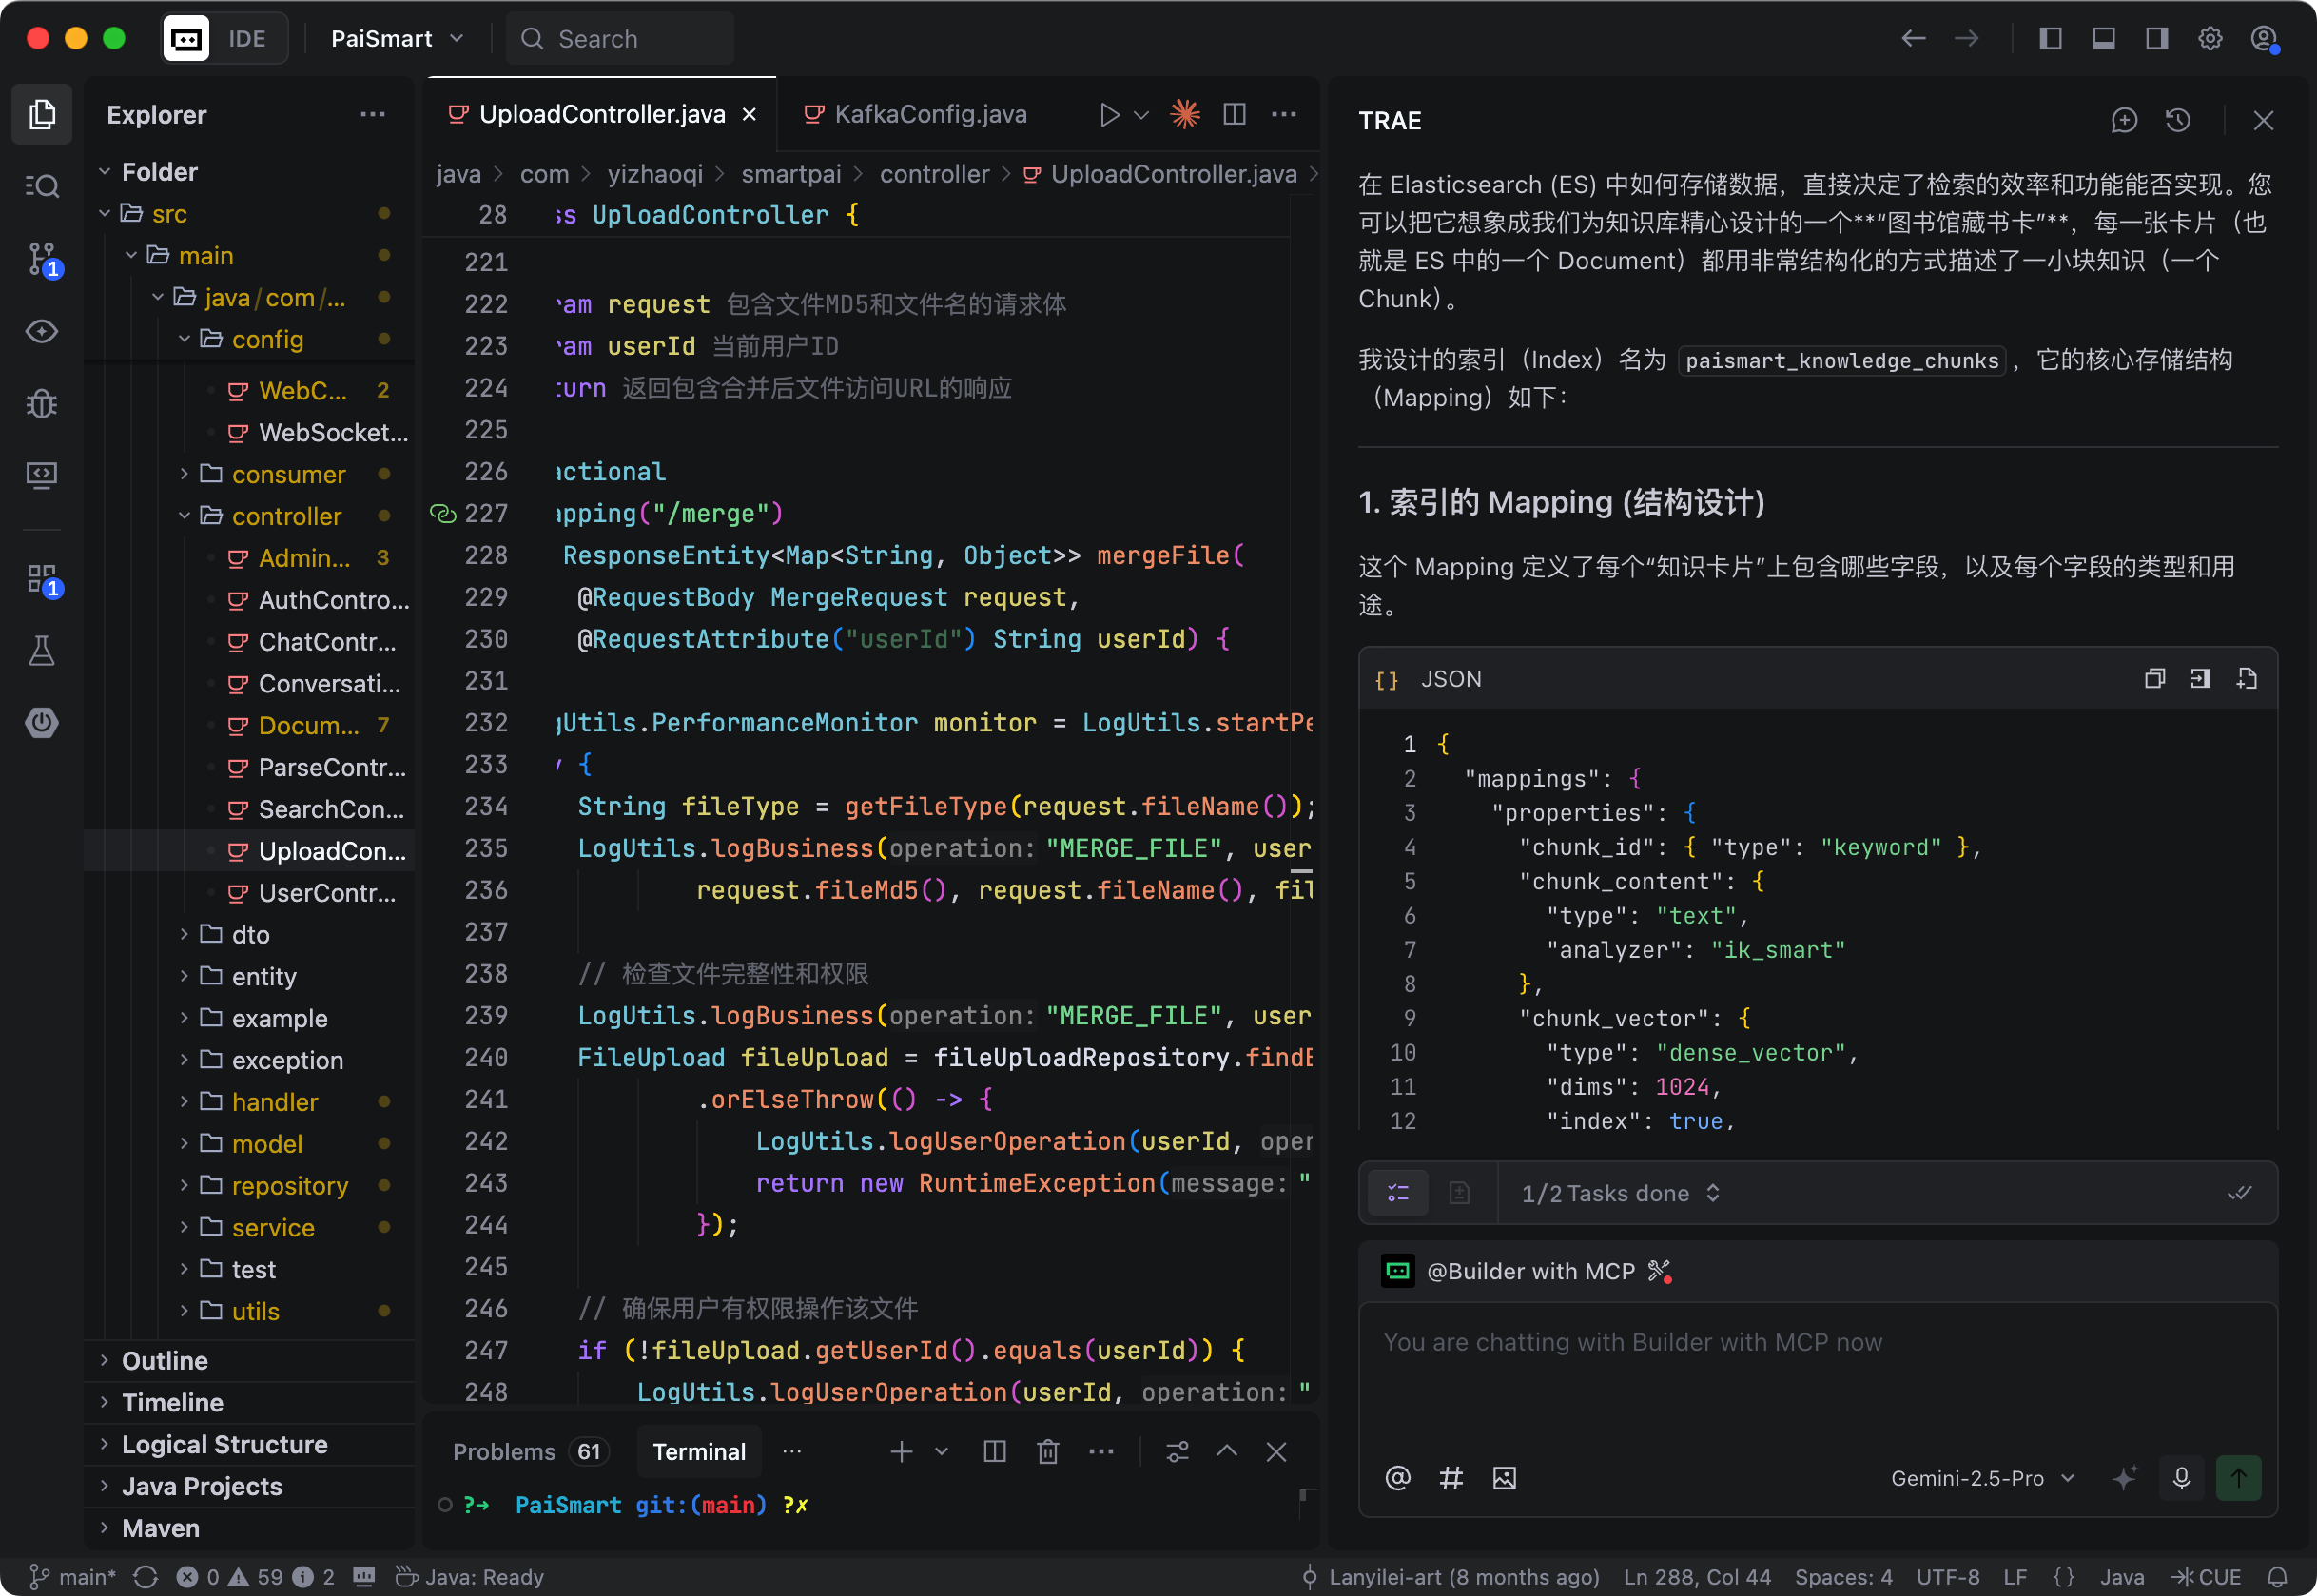Click the Testing flask icon in sidebar
The height and width of the screenshot is (1596, 2317).
point(42,651)
